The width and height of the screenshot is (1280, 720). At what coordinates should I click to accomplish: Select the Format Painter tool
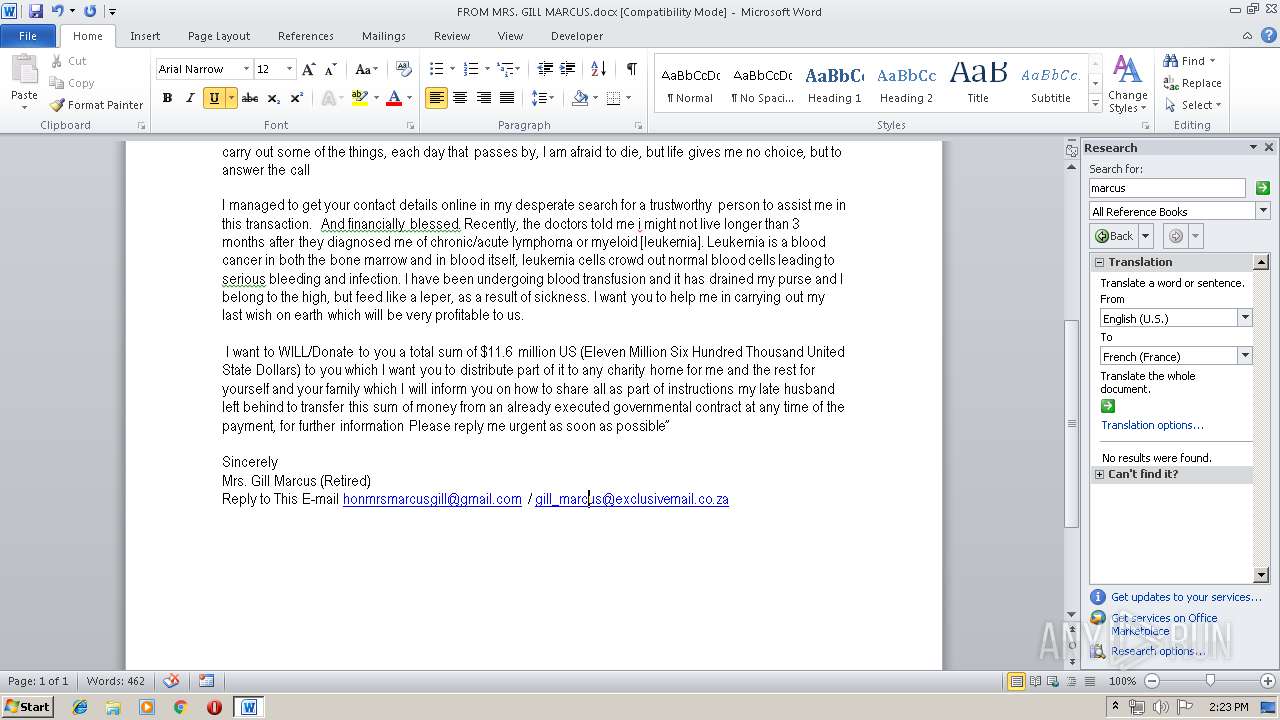point(97,105)
